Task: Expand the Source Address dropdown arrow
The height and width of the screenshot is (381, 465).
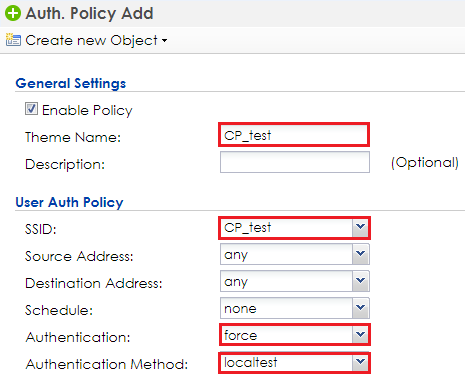Action: tap(360, 254)
